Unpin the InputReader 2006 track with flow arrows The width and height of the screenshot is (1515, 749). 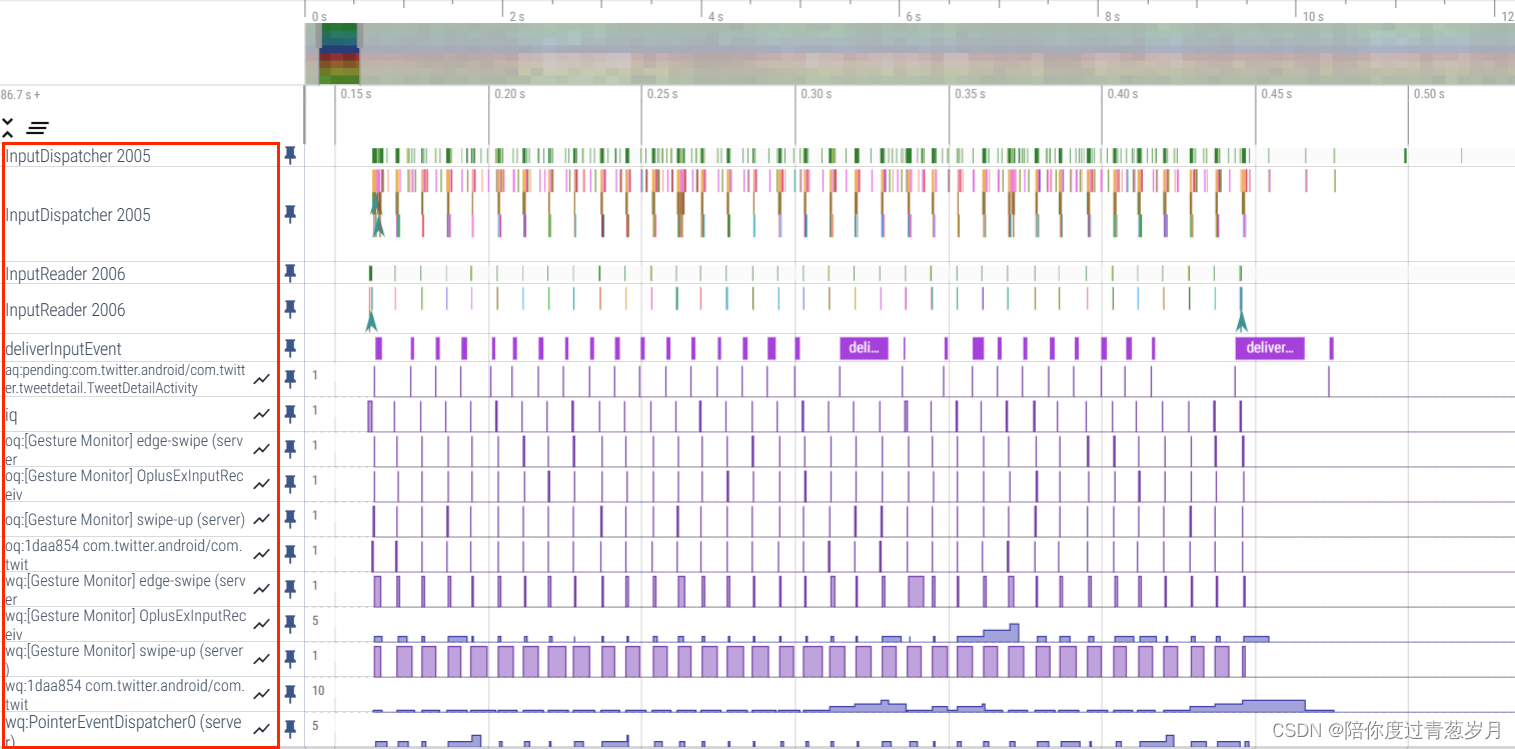[290, 308]
